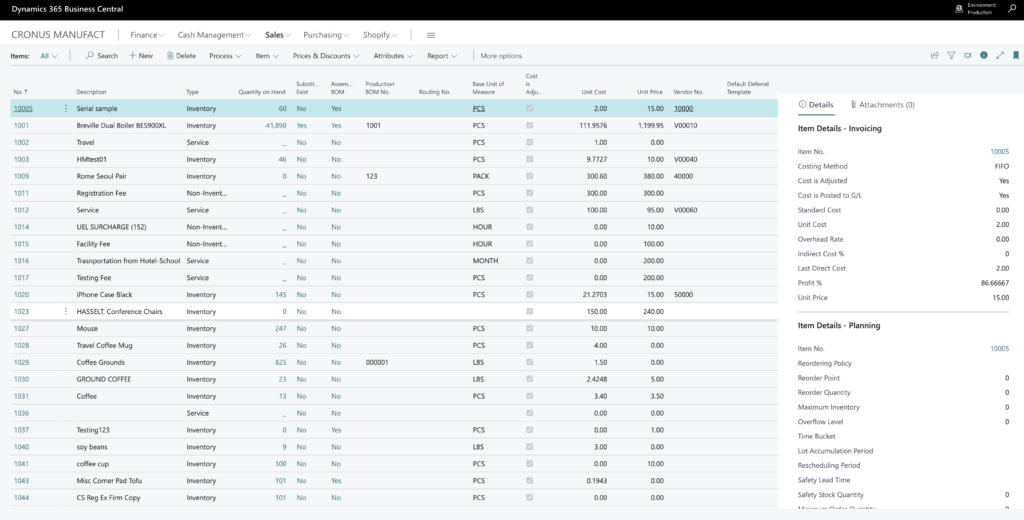
Task: Click Item No. 10005 under Item Details - Planning
Action: (x=999, y=349)
